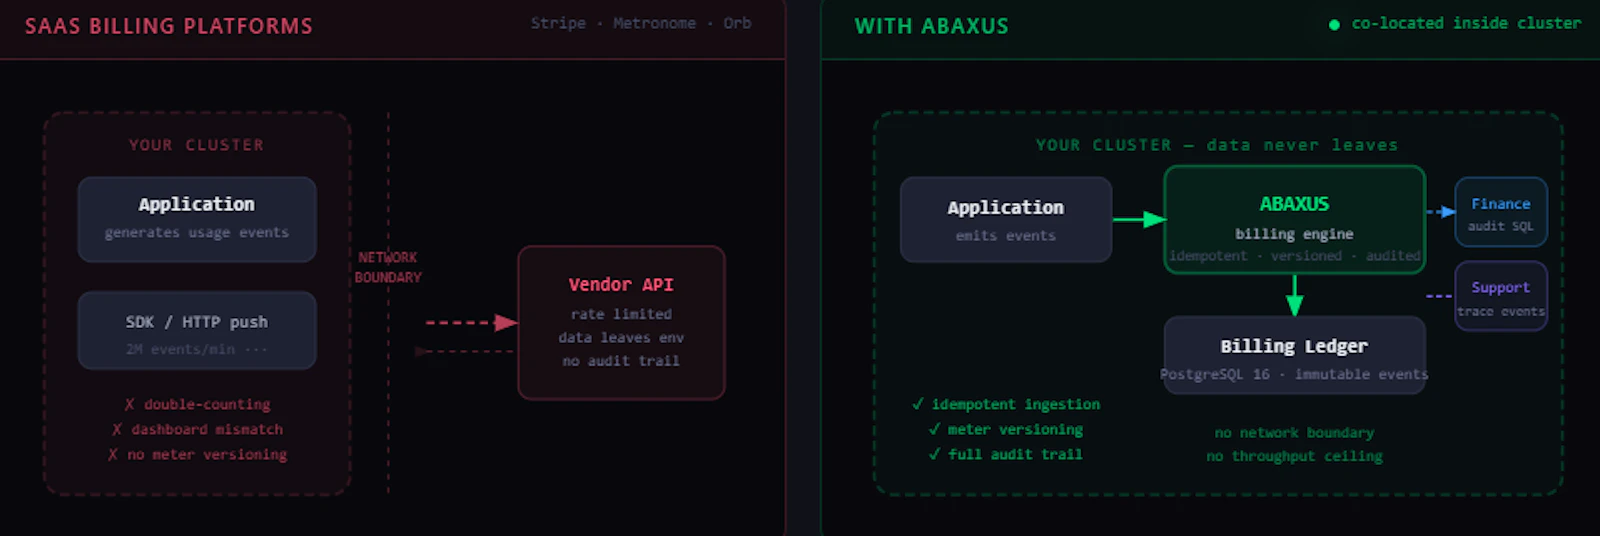Viewport: 1600px width, 536px height.
Task: Click PostgreSQL 16 · immutable events text
Action: tap(1294, 374)
